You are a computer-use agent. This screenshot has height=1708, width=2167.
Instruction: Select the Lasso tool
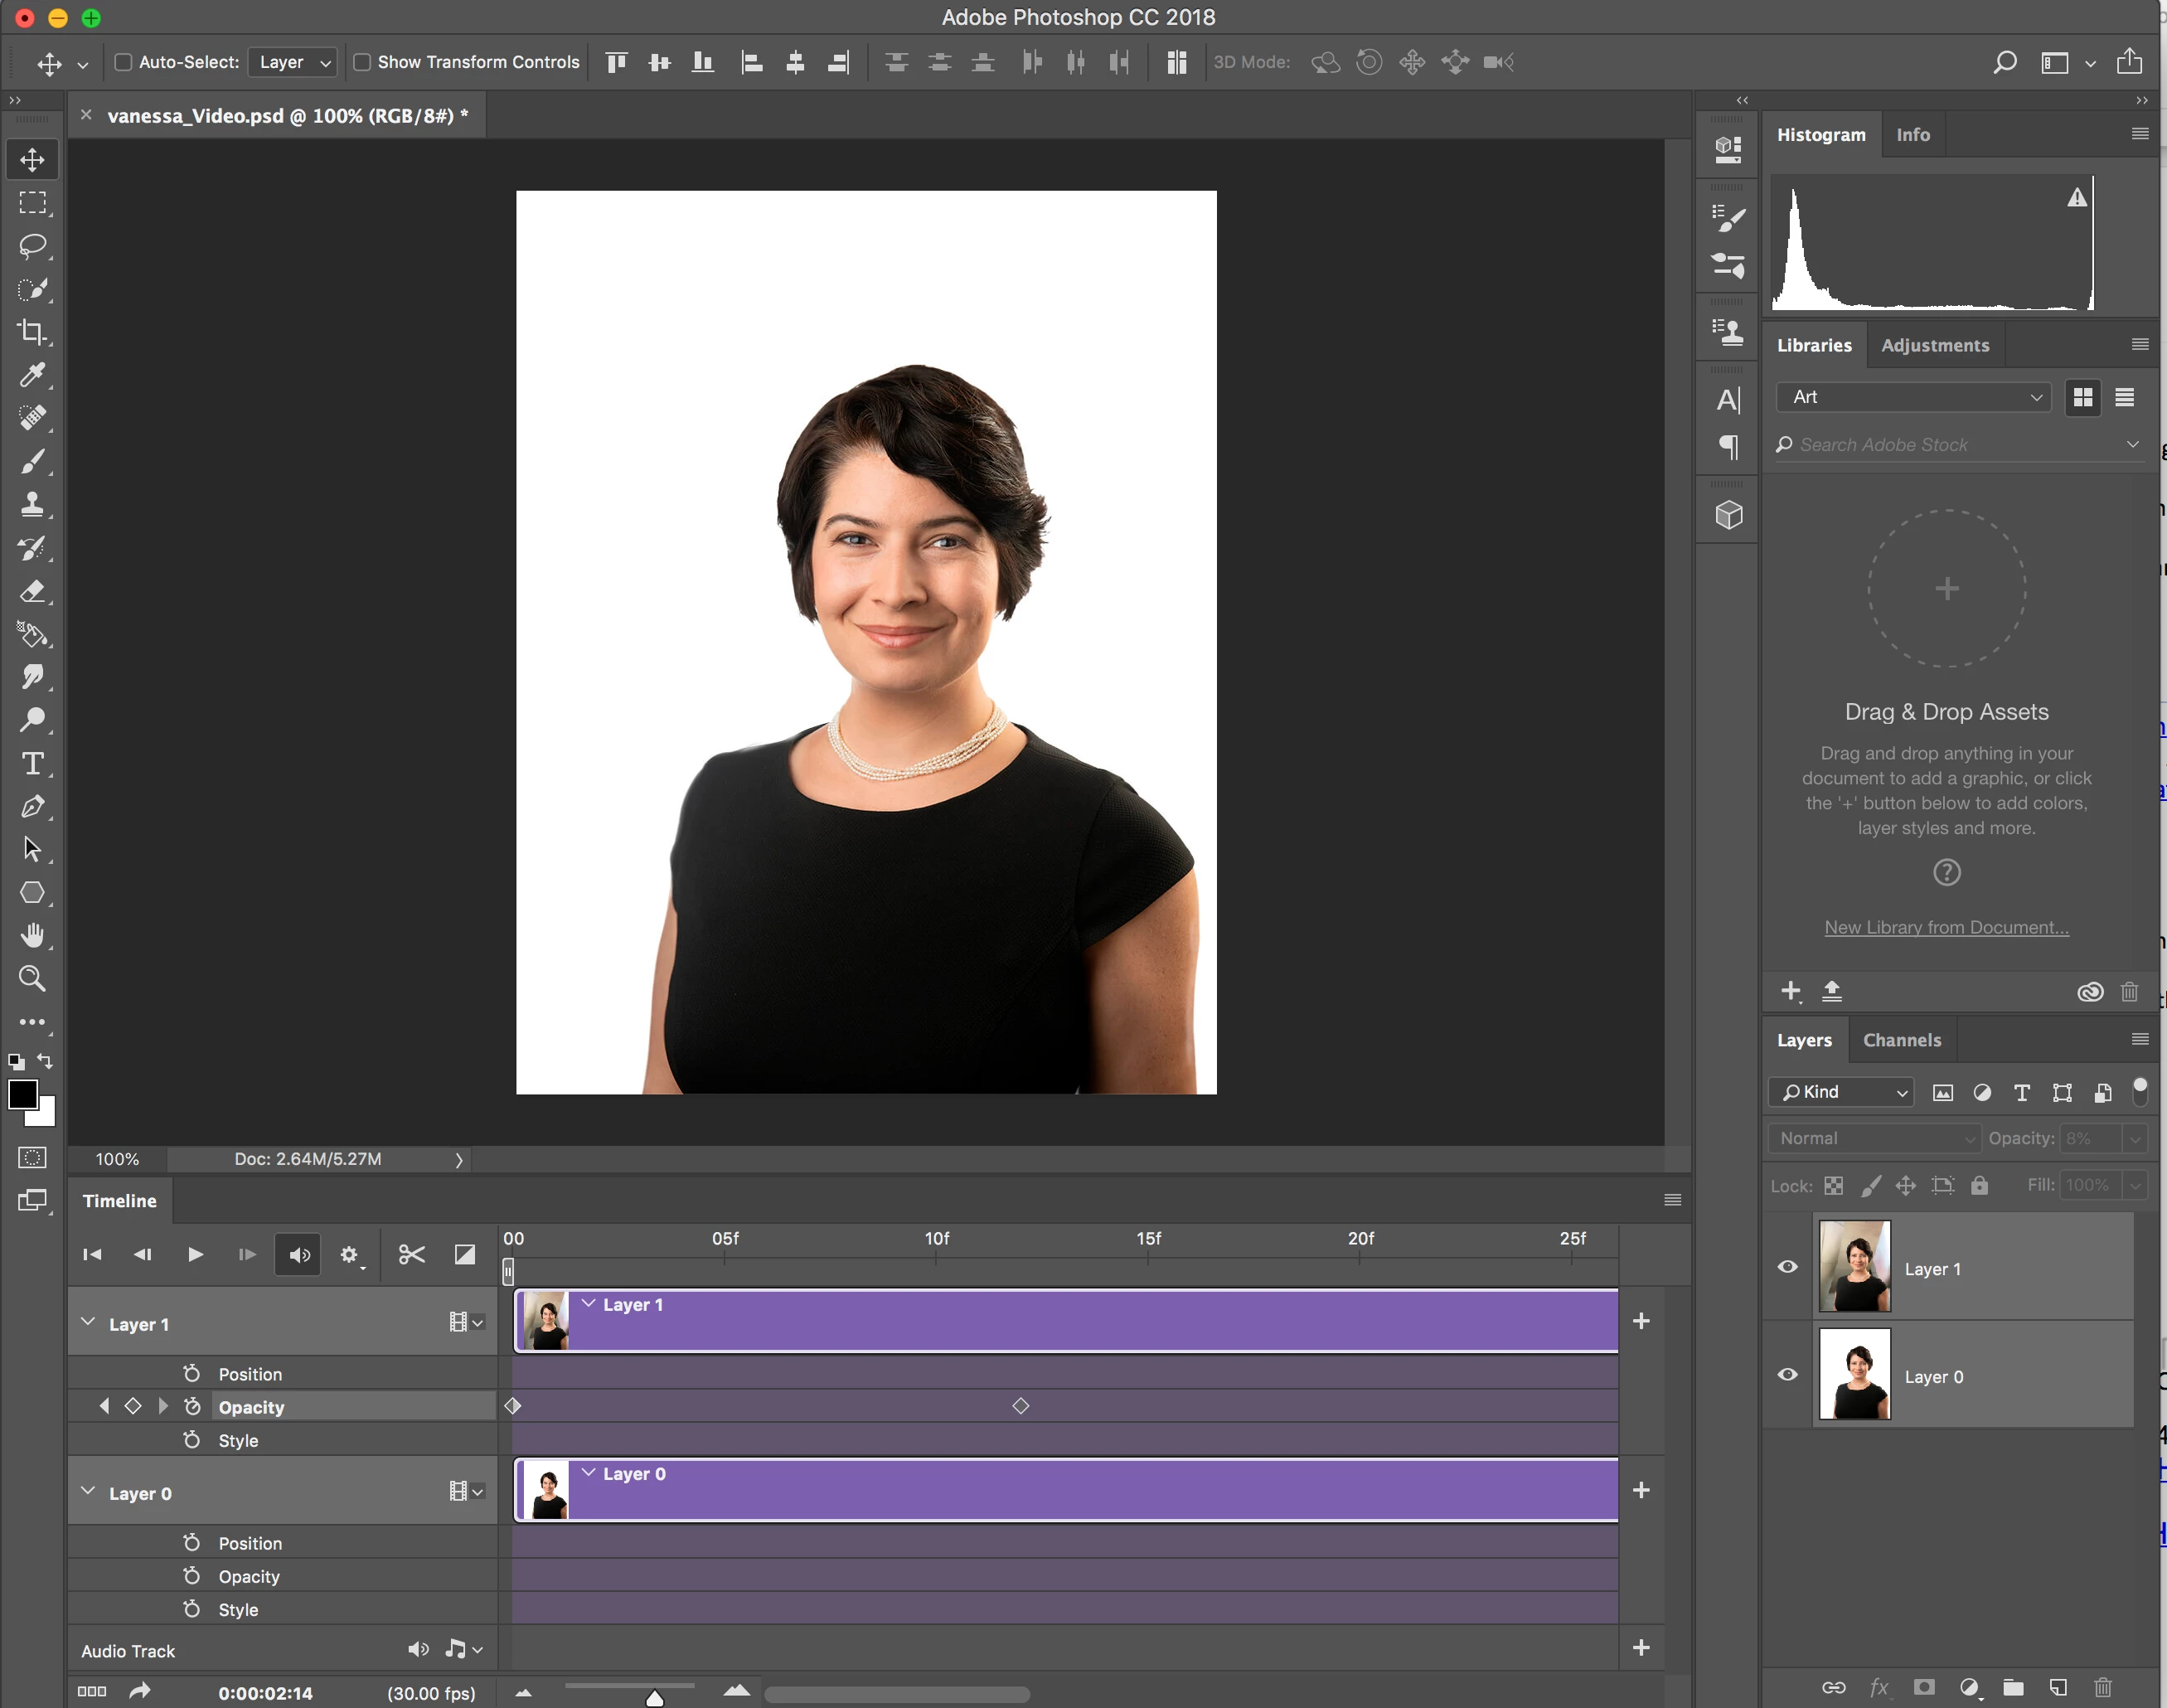pyautogui.click(x=32, y=246)
